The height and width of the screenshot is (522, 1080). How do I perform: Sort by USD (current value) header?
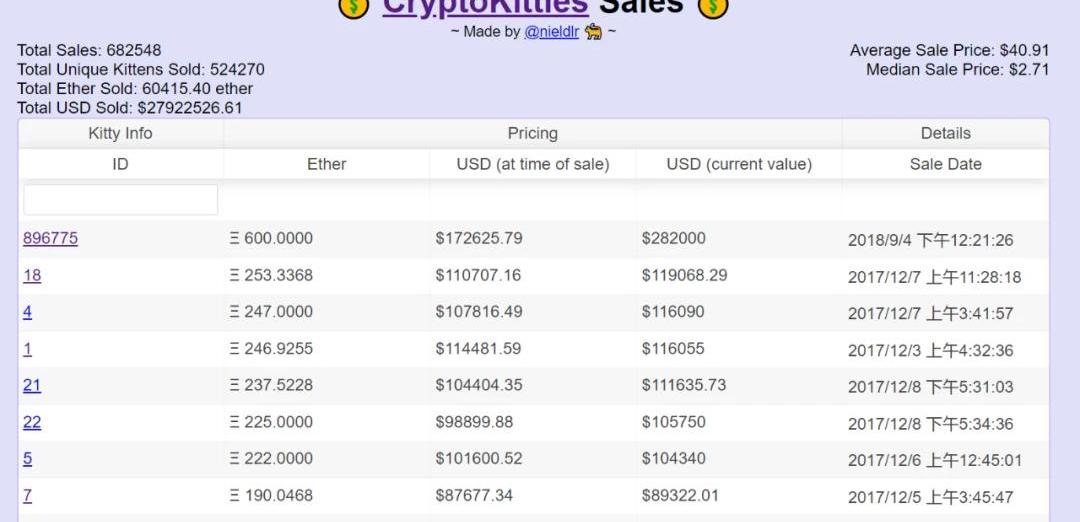739,164
